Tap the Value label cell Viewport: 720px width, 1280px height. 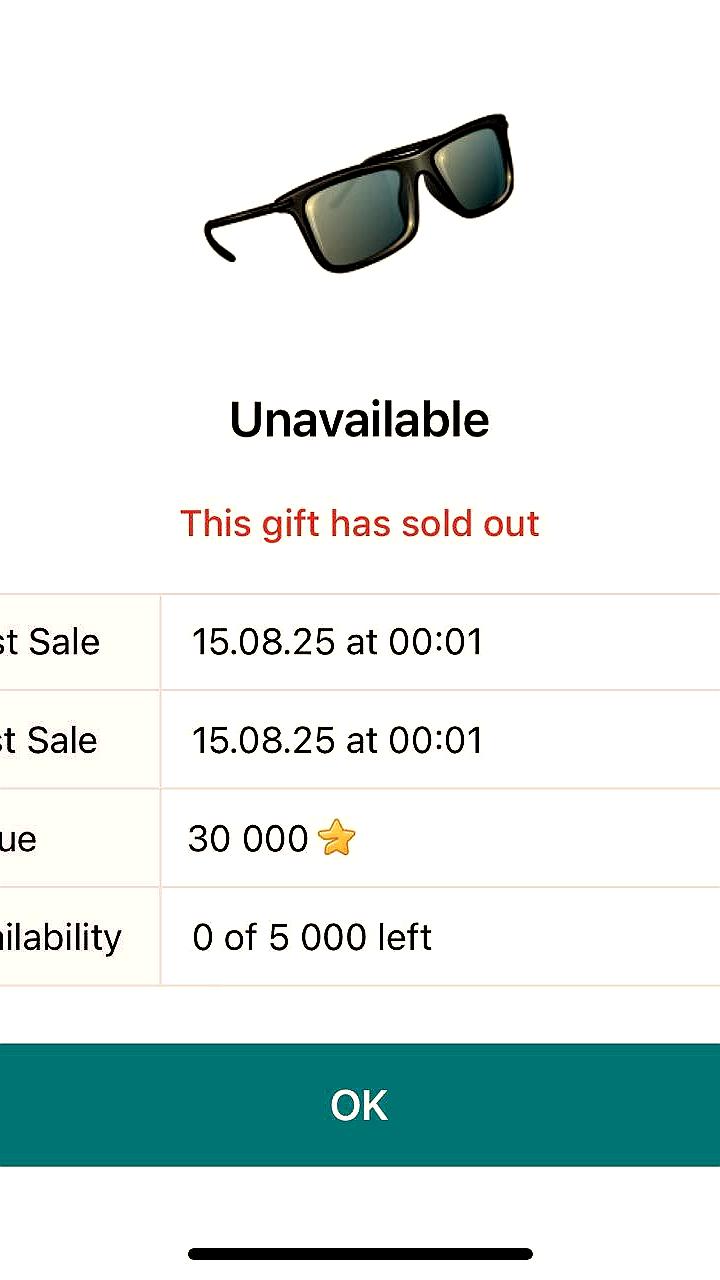[80, 838]
